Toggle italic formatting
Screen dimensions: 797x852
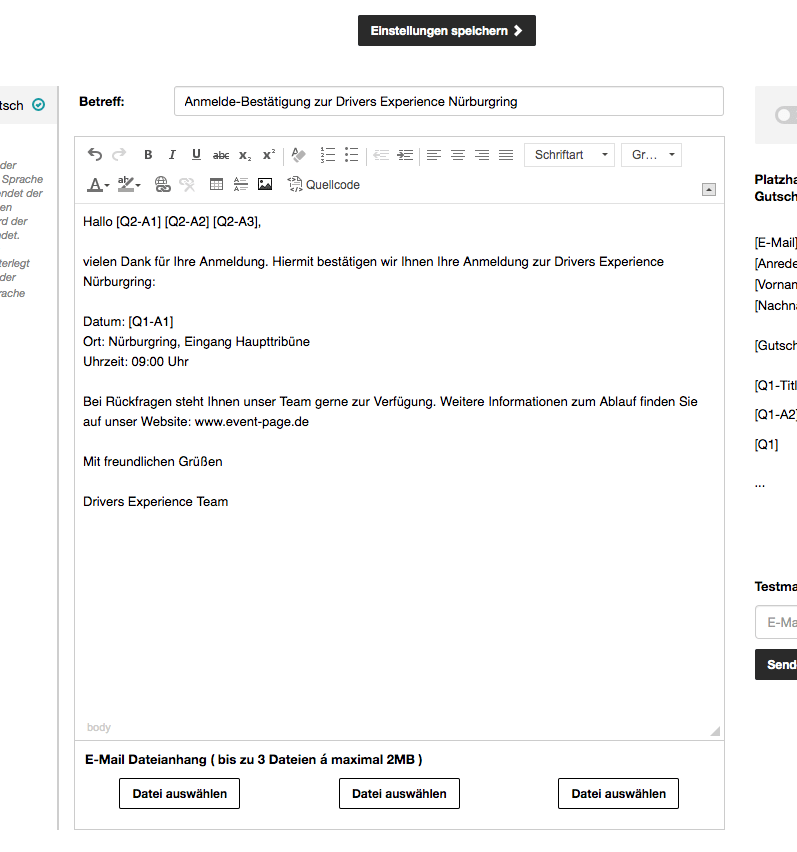172,155
